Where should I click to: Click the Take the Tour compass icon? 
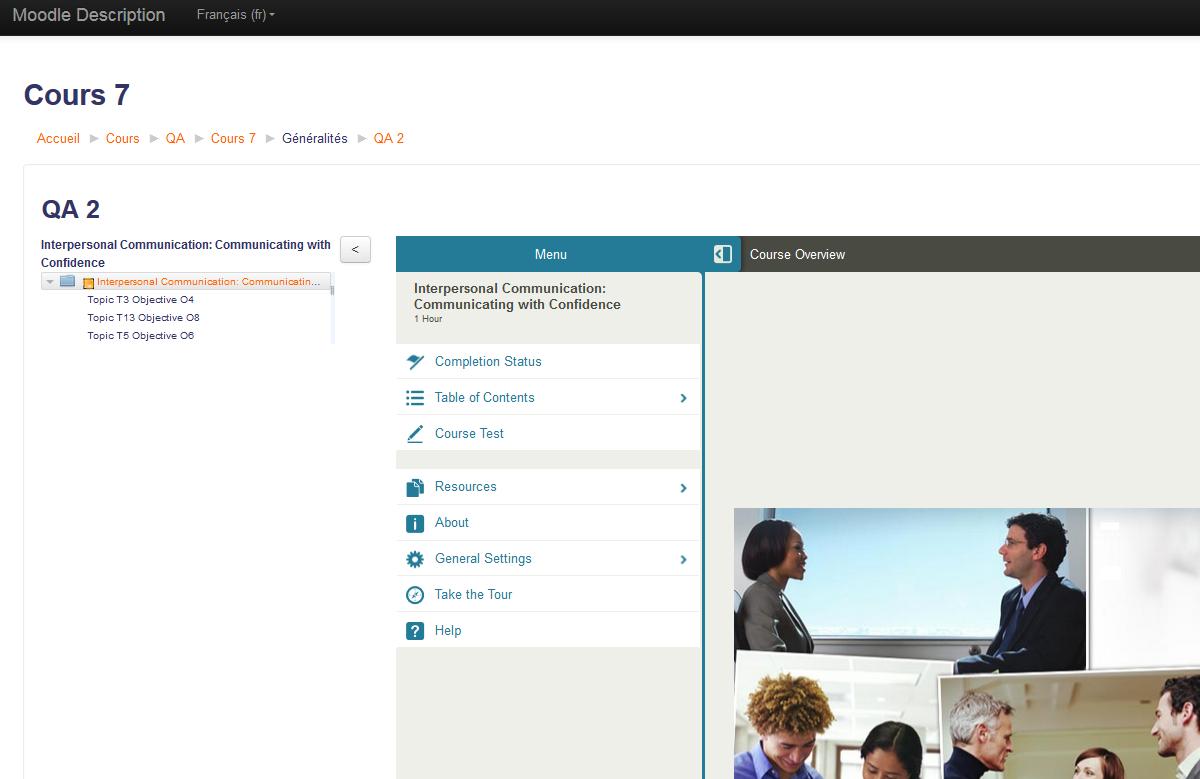click(415, 595)
